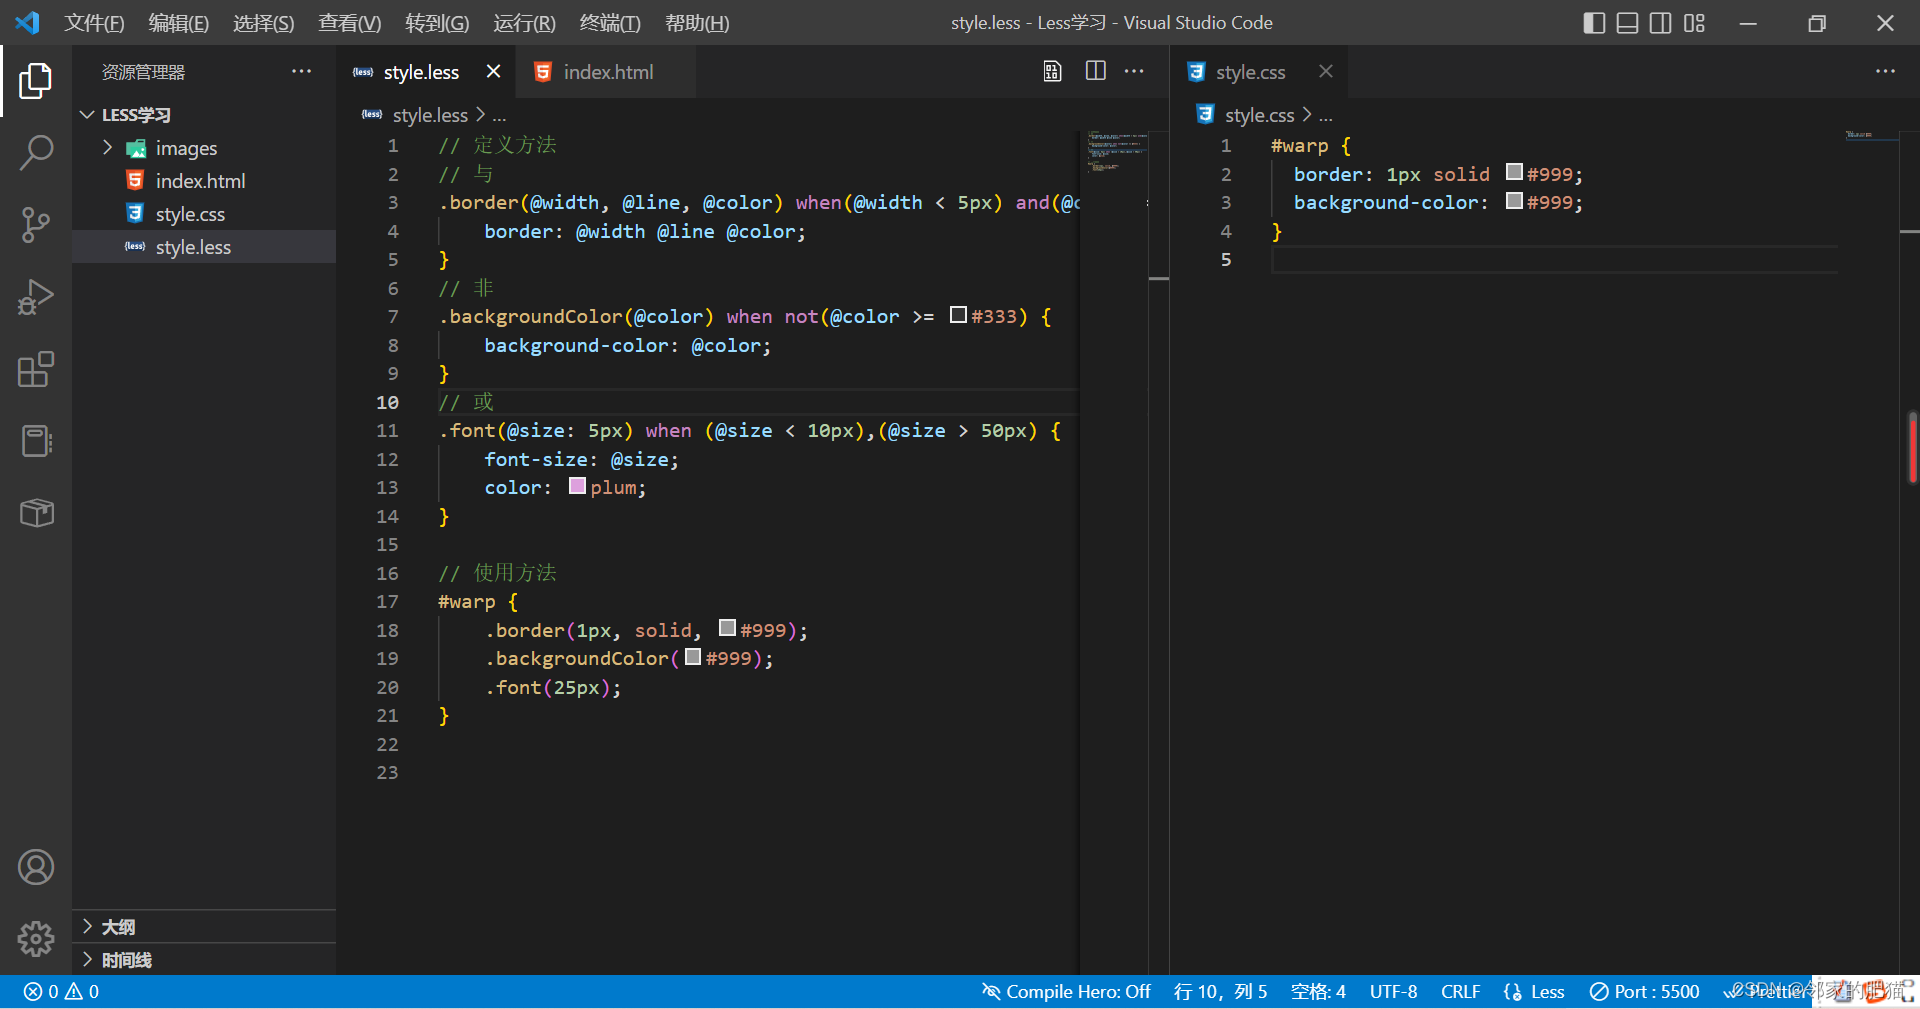This screenshot has height=1009, width=1920.
Task: Open the 转到(G) menu
Action: pyautogui.click(x=437, y=23)
